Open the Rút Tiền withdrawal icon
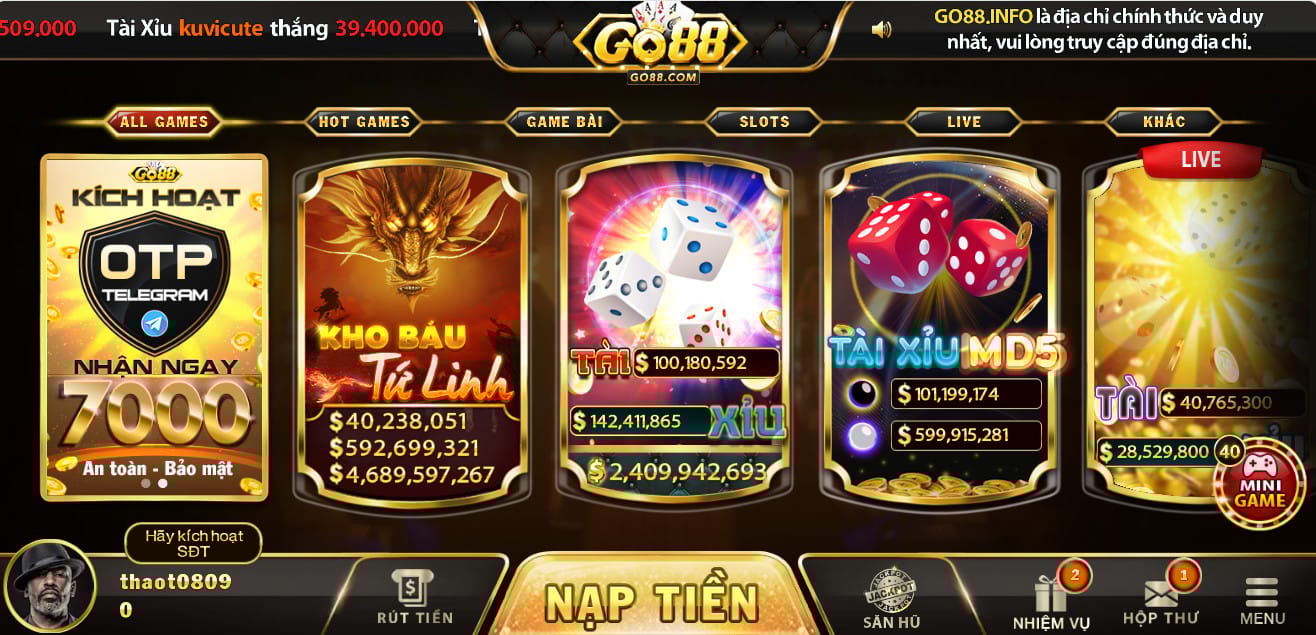This screenshot has height=635, width=1316. (414, 597)
